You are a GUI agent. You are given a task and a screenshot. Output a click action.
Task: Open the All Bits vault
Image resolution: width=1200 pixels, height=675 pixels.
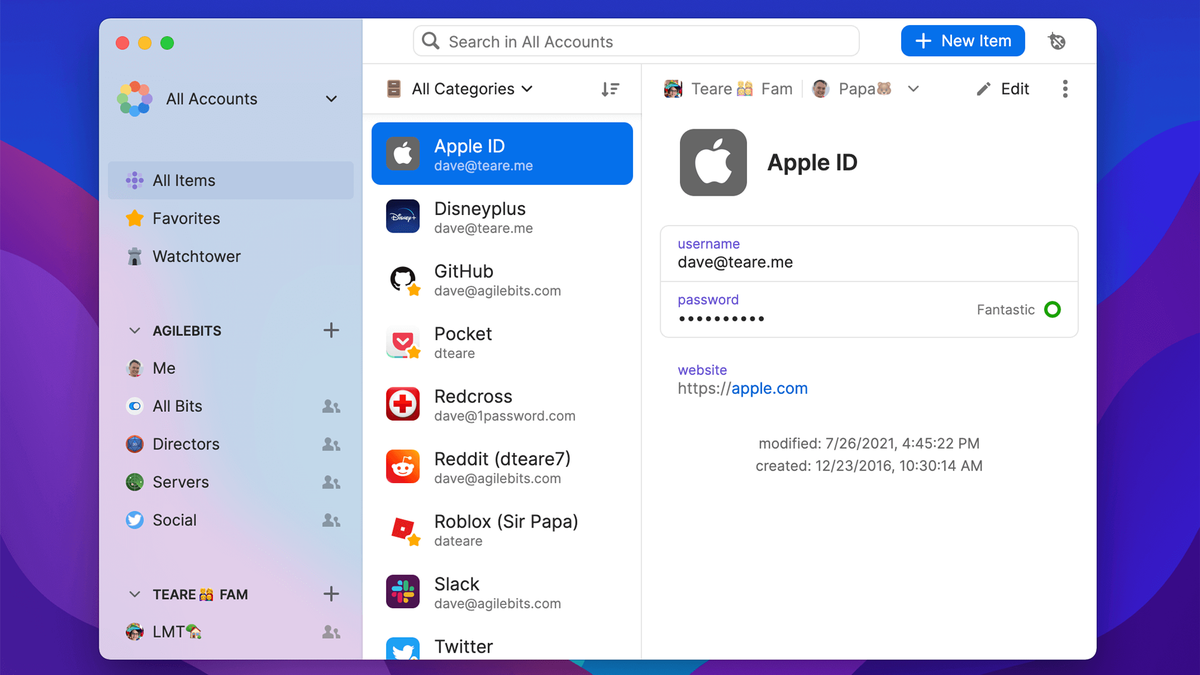point(230,406)
